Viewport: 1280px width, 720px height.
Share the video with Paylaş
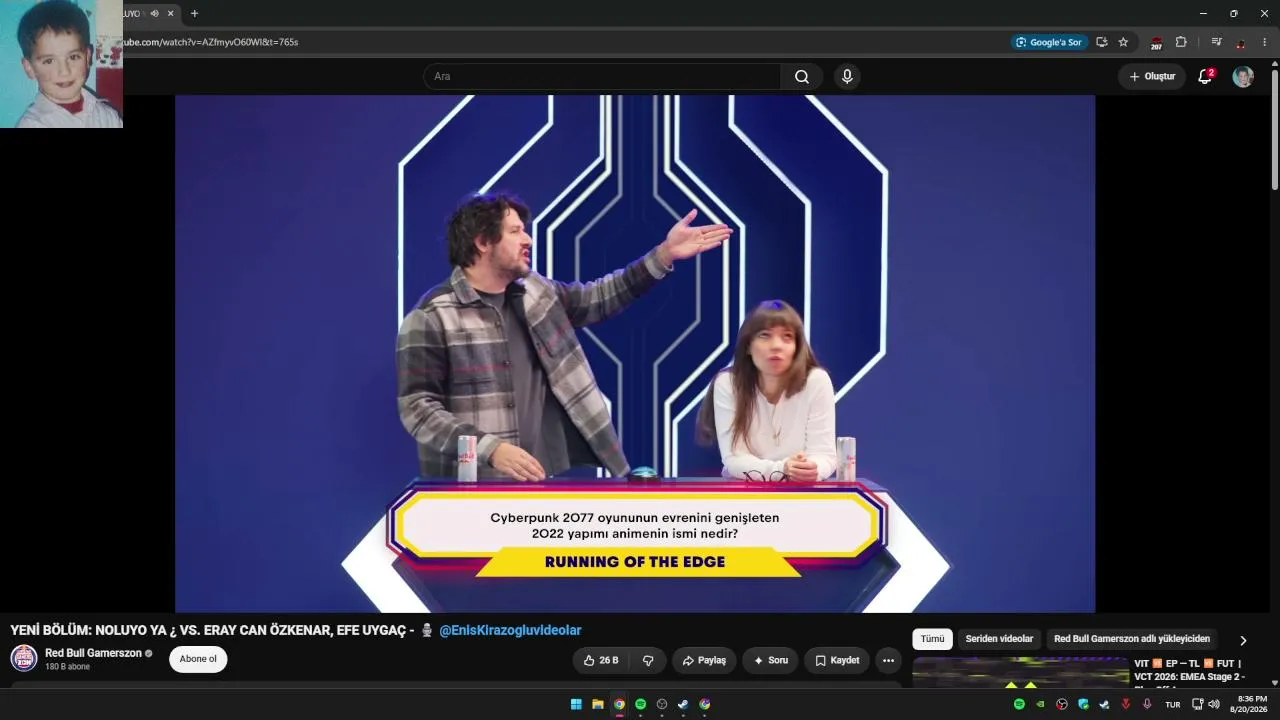704,660
